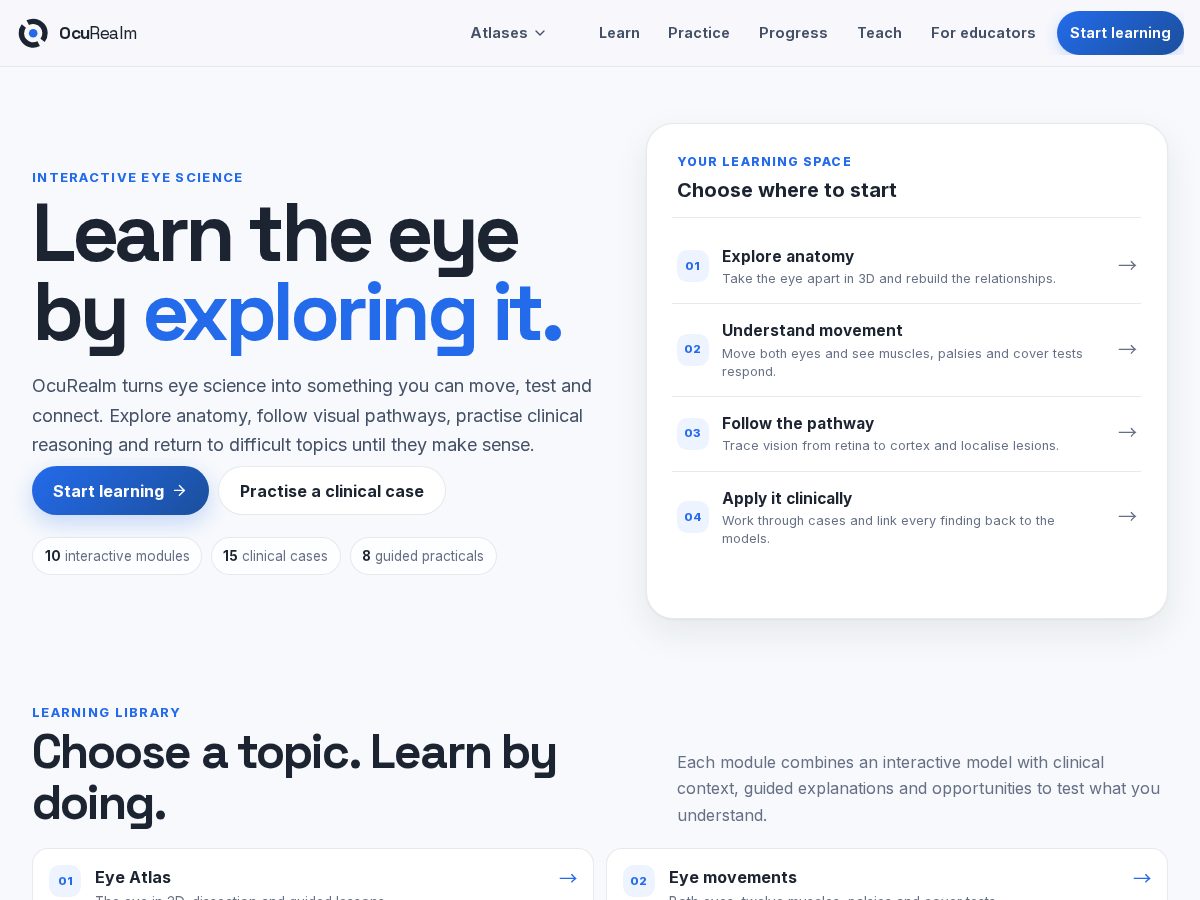The height and width of the screenshot is (900, 1200).
Task: Select the 04 badge beside Apply it clinically
Action: point(693,517)
